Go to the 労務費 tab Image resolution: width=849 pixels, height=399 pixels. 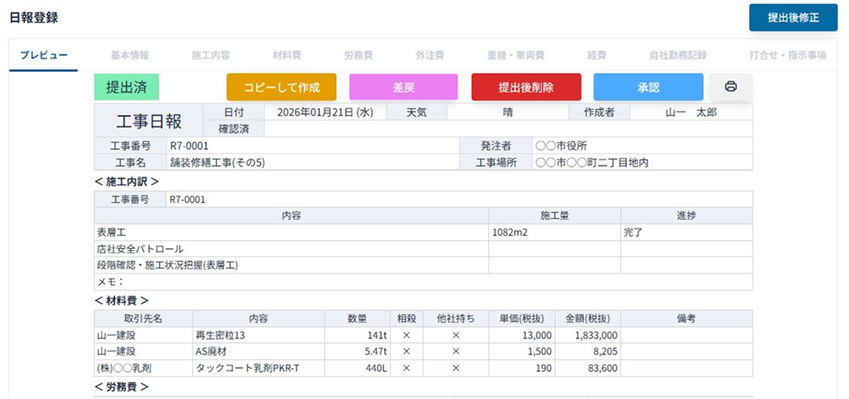(358, 55)
